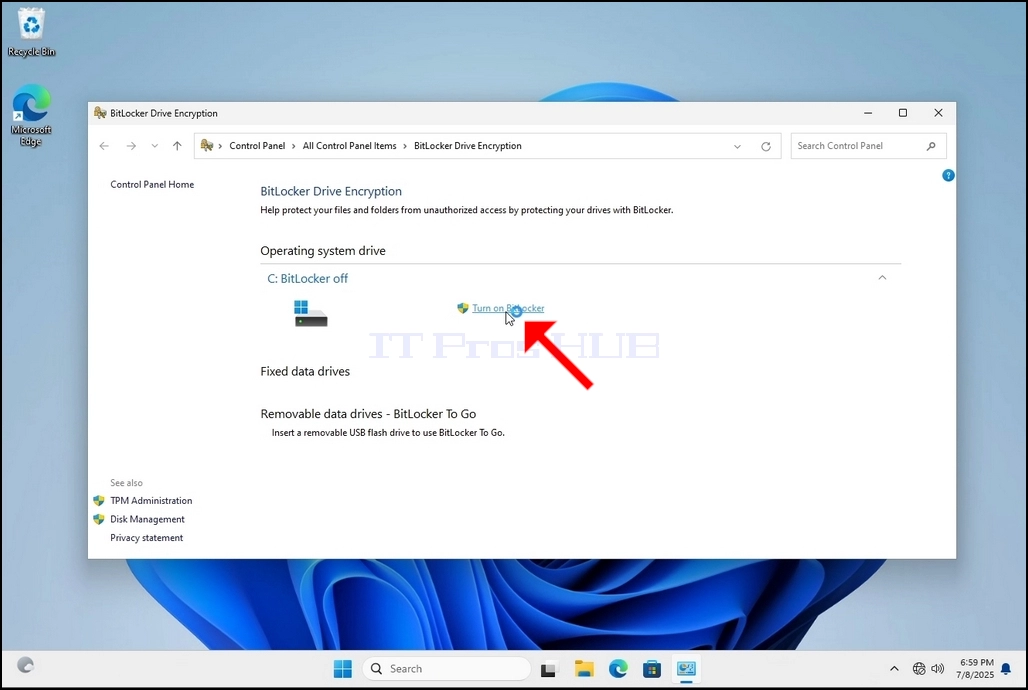
Task: Open Microsoft Store from taskbar
Action: (652, 668)
